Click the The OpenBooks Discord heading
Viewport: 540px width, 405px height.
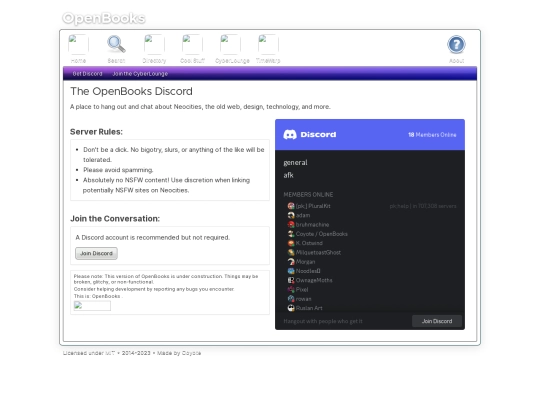[131, 91]
